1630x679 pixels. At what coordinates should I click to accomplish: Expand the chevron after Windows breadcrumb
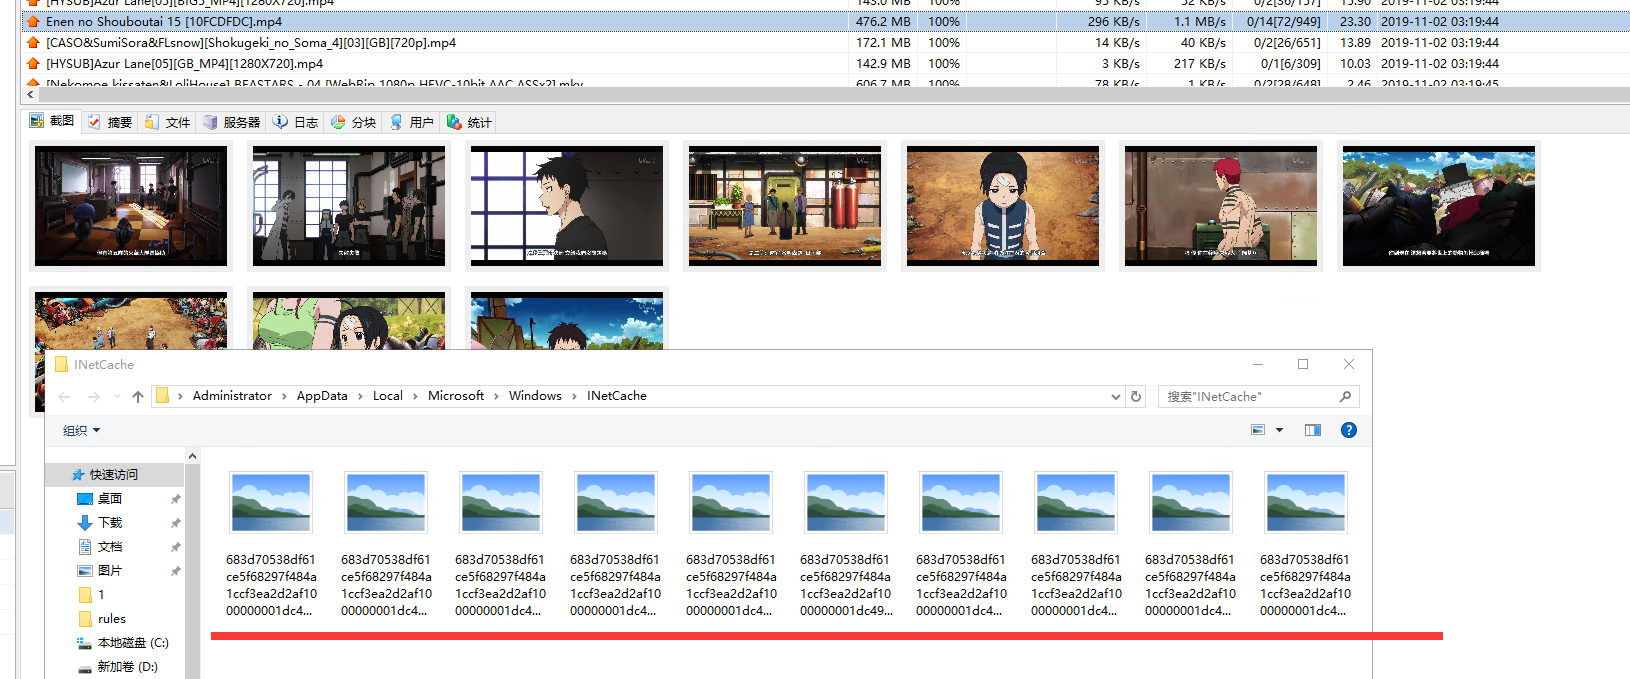pyautogui.click(x=575, y=397)
